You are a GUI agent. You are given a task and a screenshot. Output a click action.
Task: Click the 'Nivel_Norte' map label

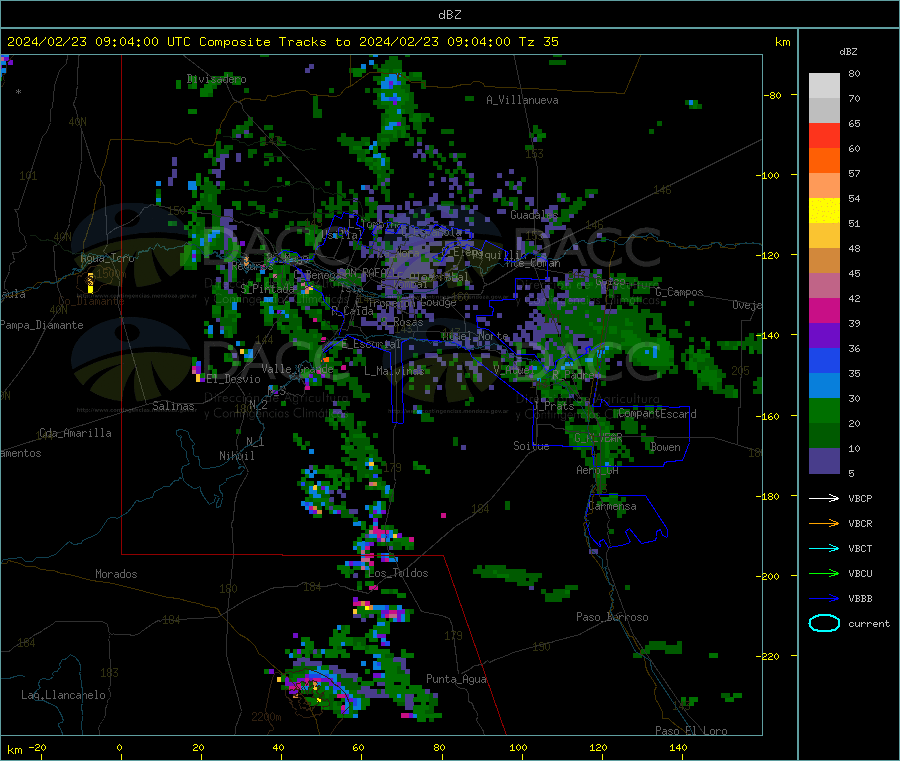(x=475, y=336)
